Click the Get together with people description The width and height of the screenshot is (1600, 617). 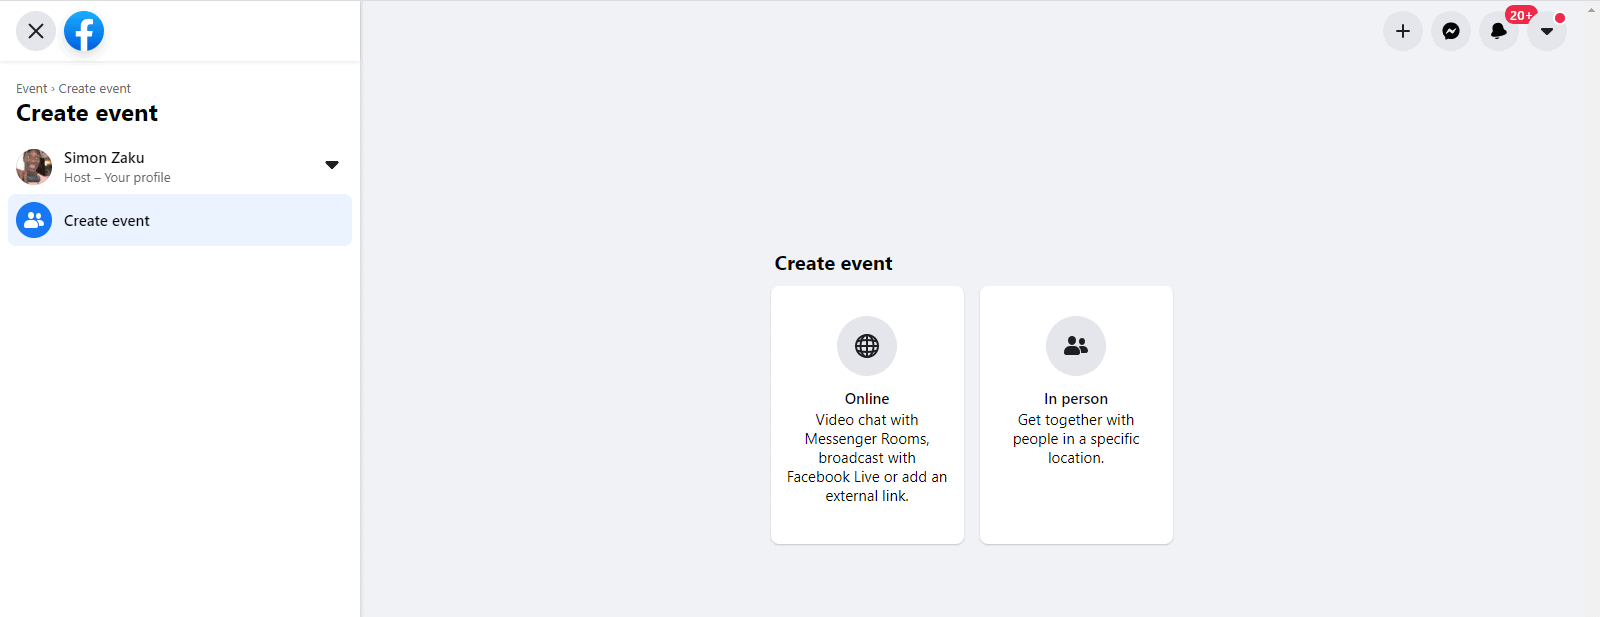click(x=1076, y=439)
